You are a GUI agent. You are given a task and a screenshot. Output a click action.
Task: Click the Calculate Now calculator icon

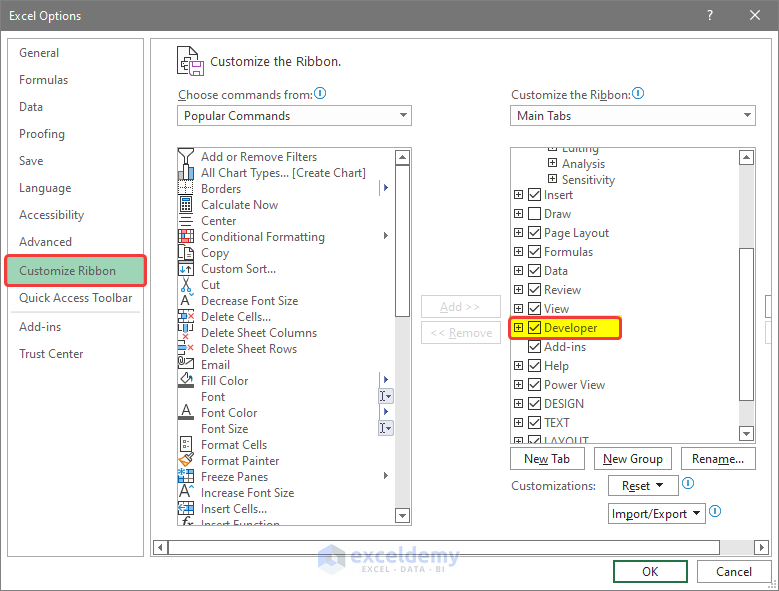[186, 205]
